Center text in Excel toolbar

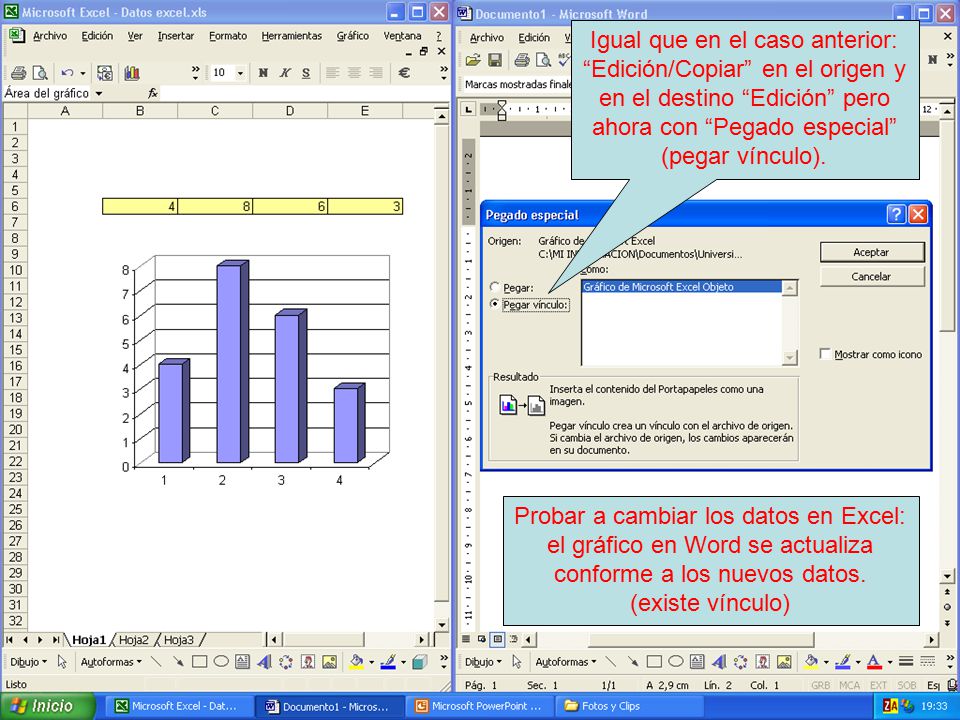pyautogui.click(x=354, y=73)
